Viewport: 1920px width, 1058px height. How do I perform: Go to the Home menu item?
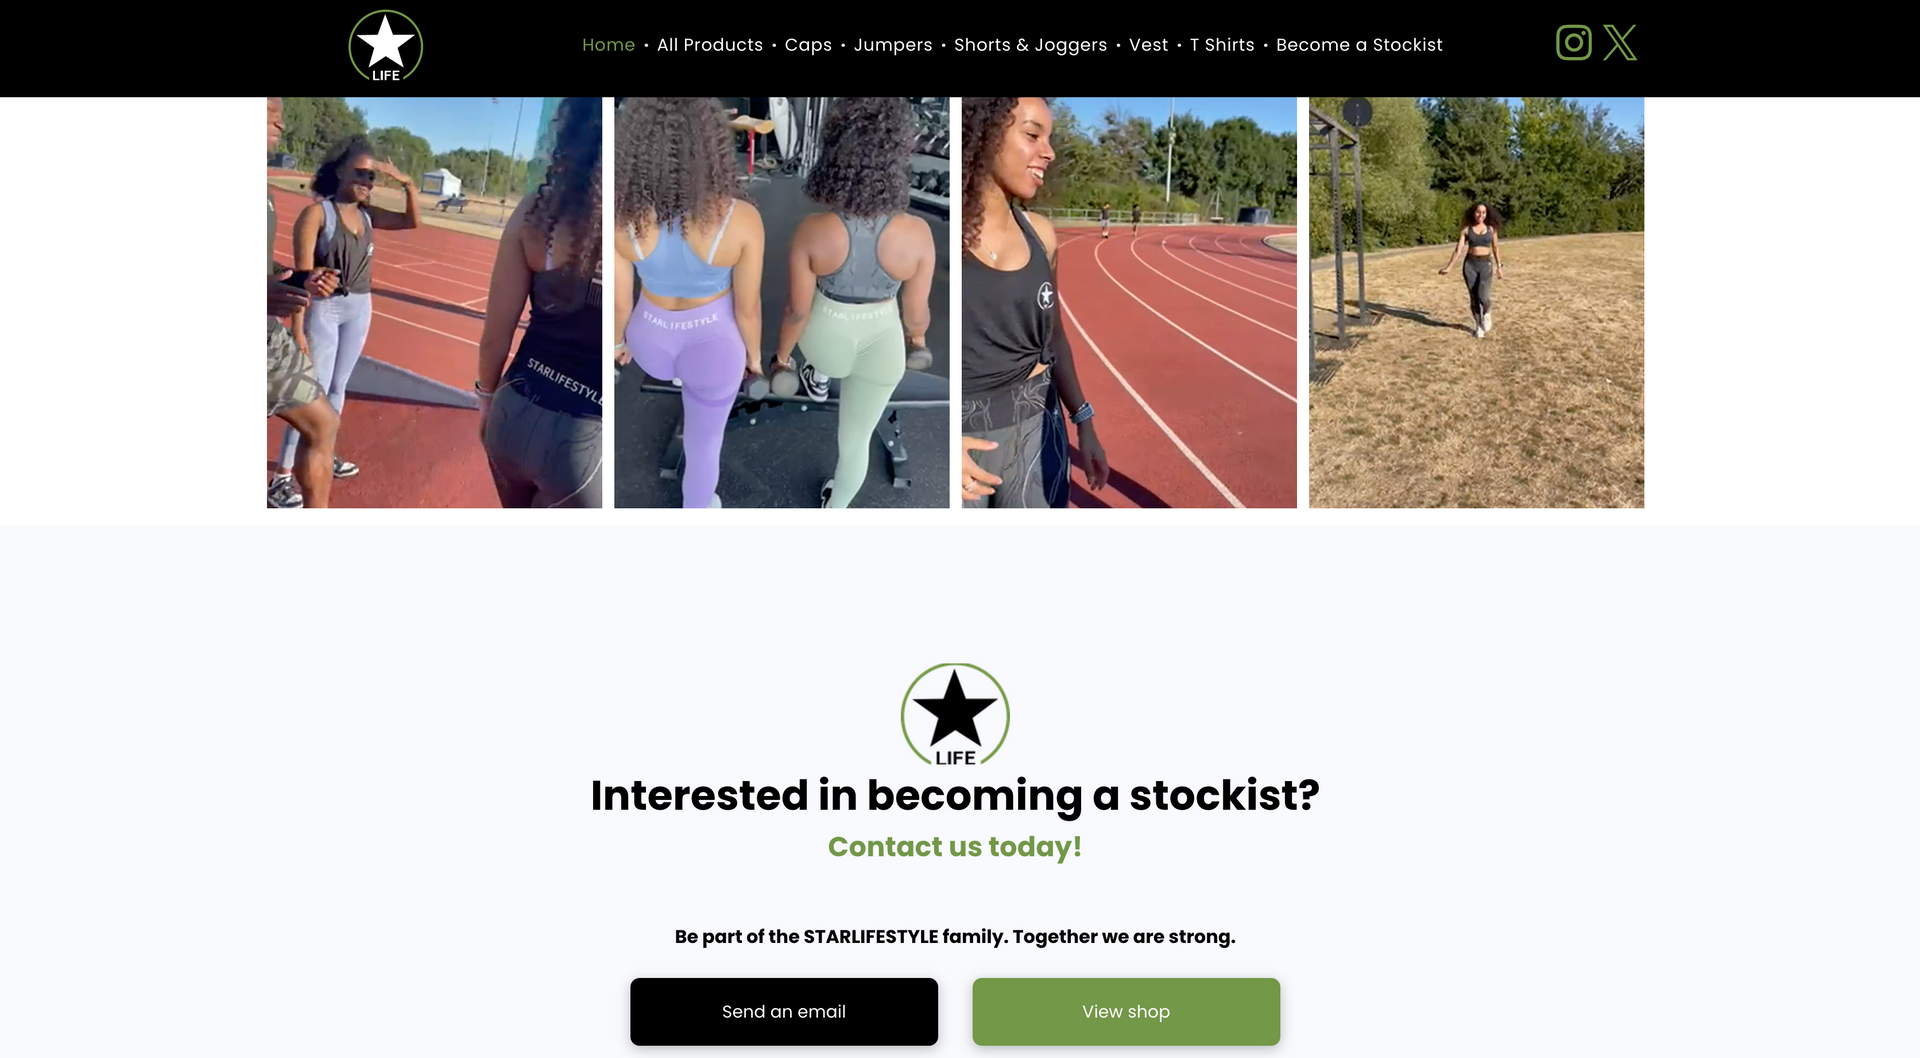pos(608,45)
